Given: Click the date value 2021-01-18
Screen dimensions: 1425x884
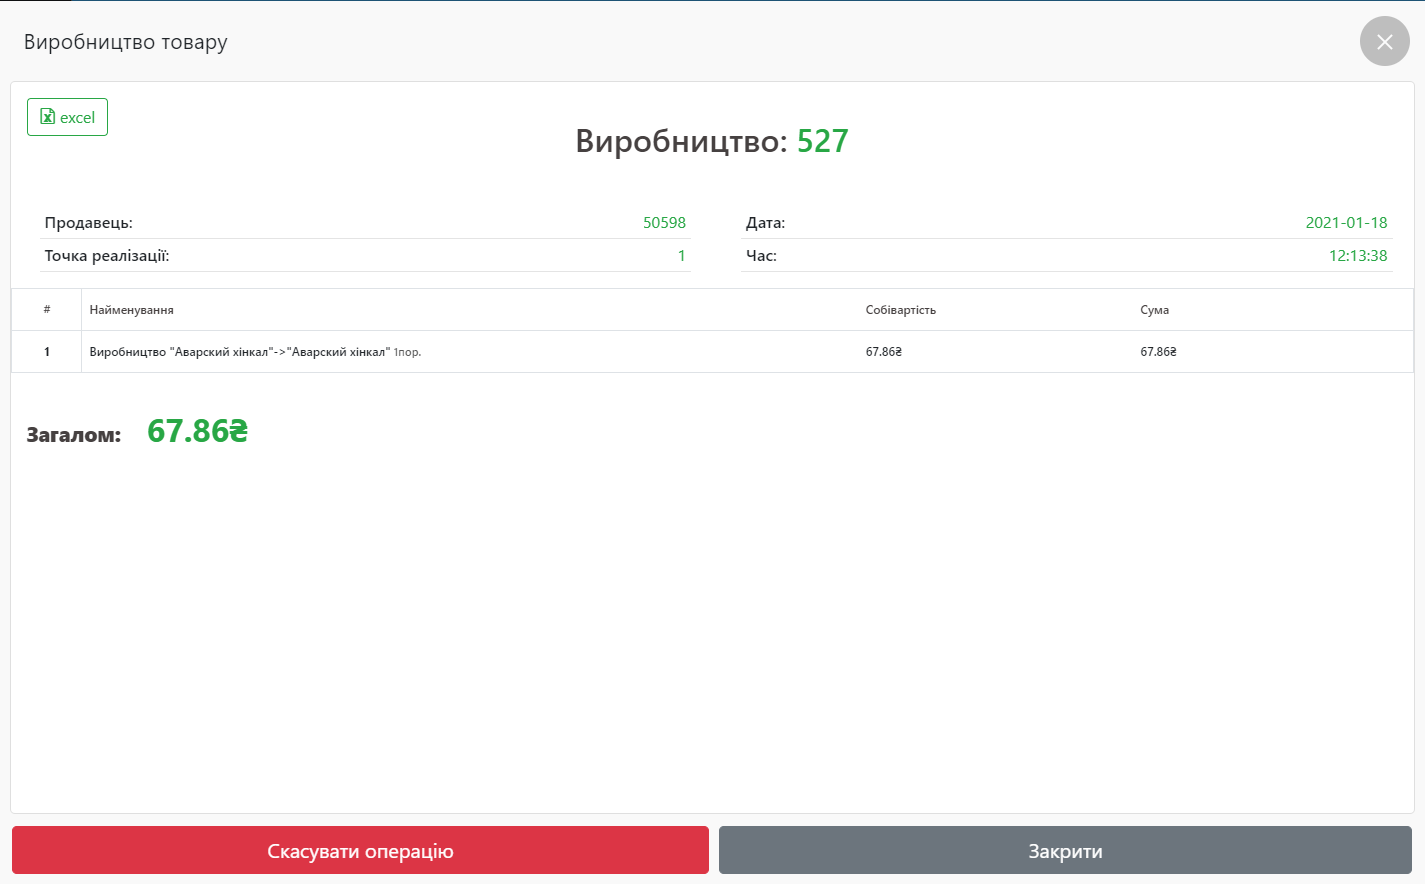Looking at the screenshot, I should point(1346,223).
